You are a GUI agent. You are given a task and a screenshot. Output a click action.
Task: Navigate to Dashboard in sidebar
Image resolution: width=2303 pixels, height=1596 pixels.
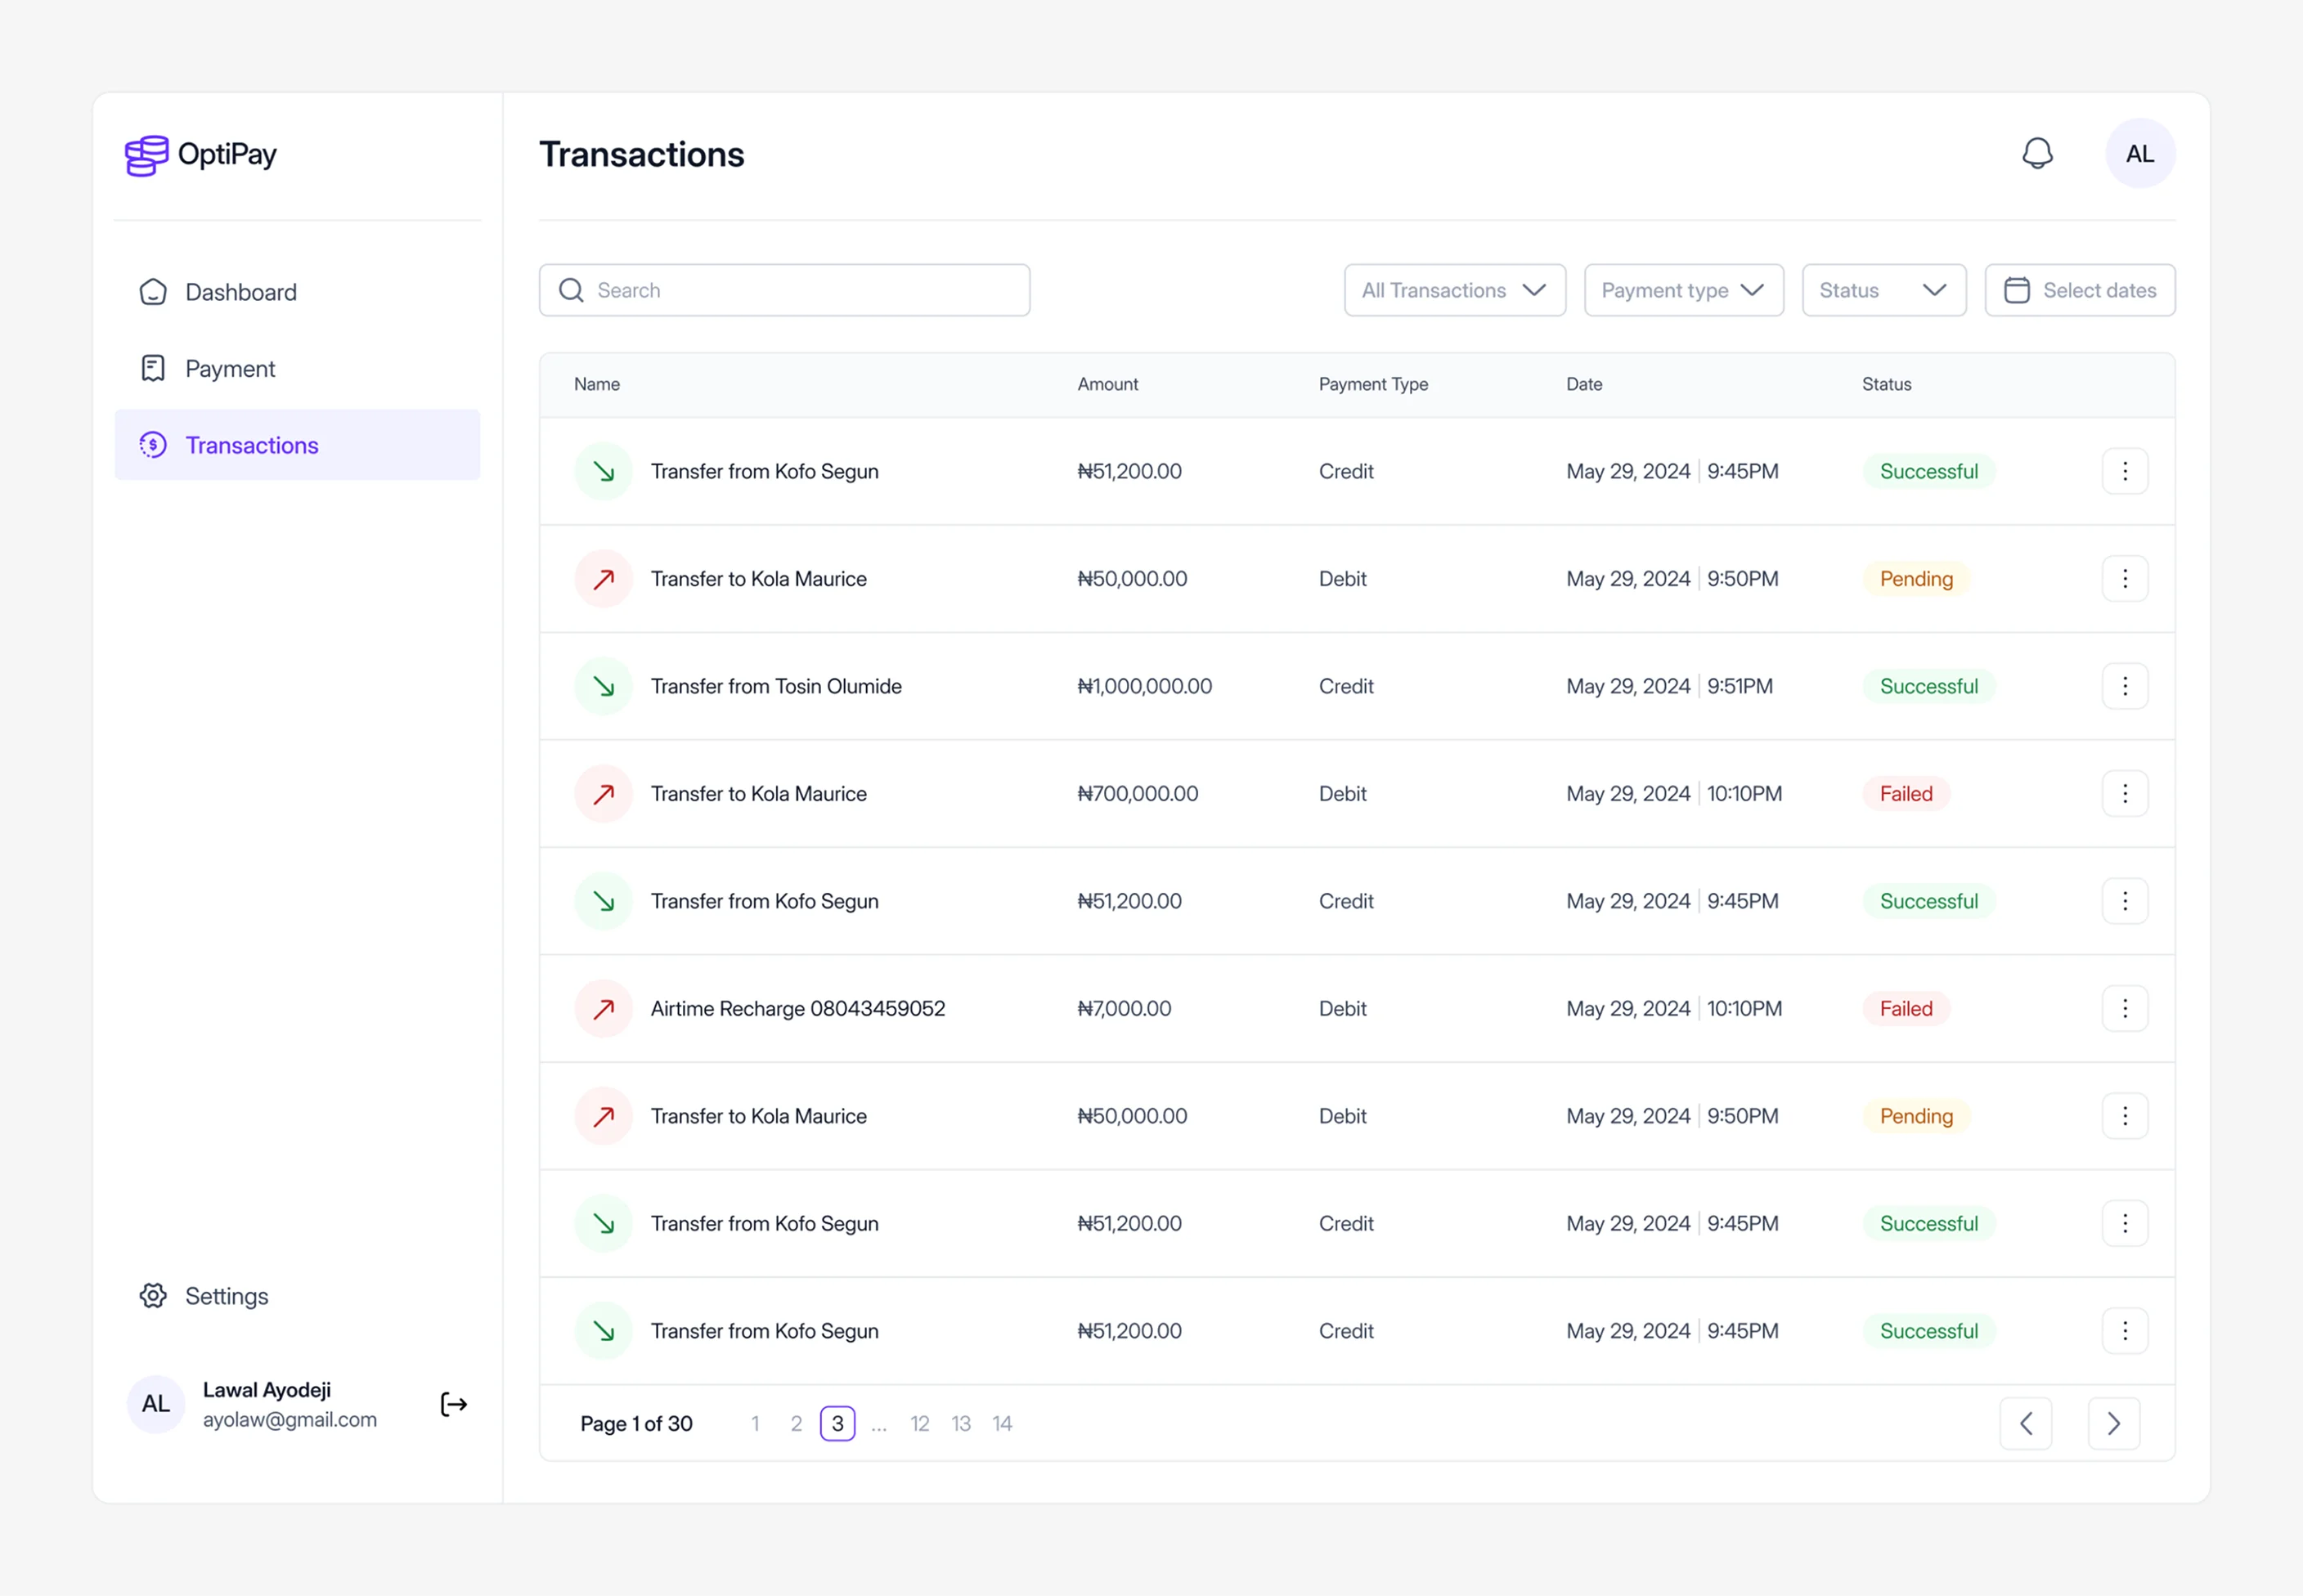pos(297,292)
